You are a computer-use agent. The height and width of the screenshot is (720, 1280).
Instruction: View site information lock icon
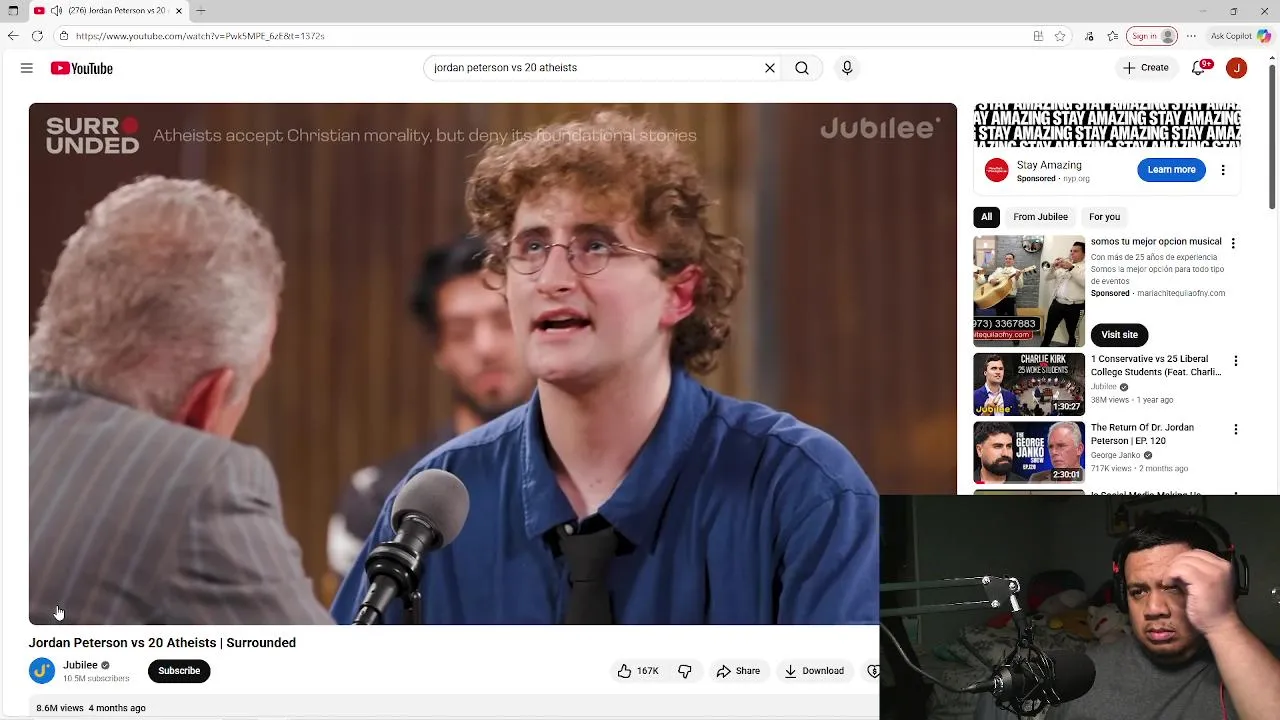63,36
